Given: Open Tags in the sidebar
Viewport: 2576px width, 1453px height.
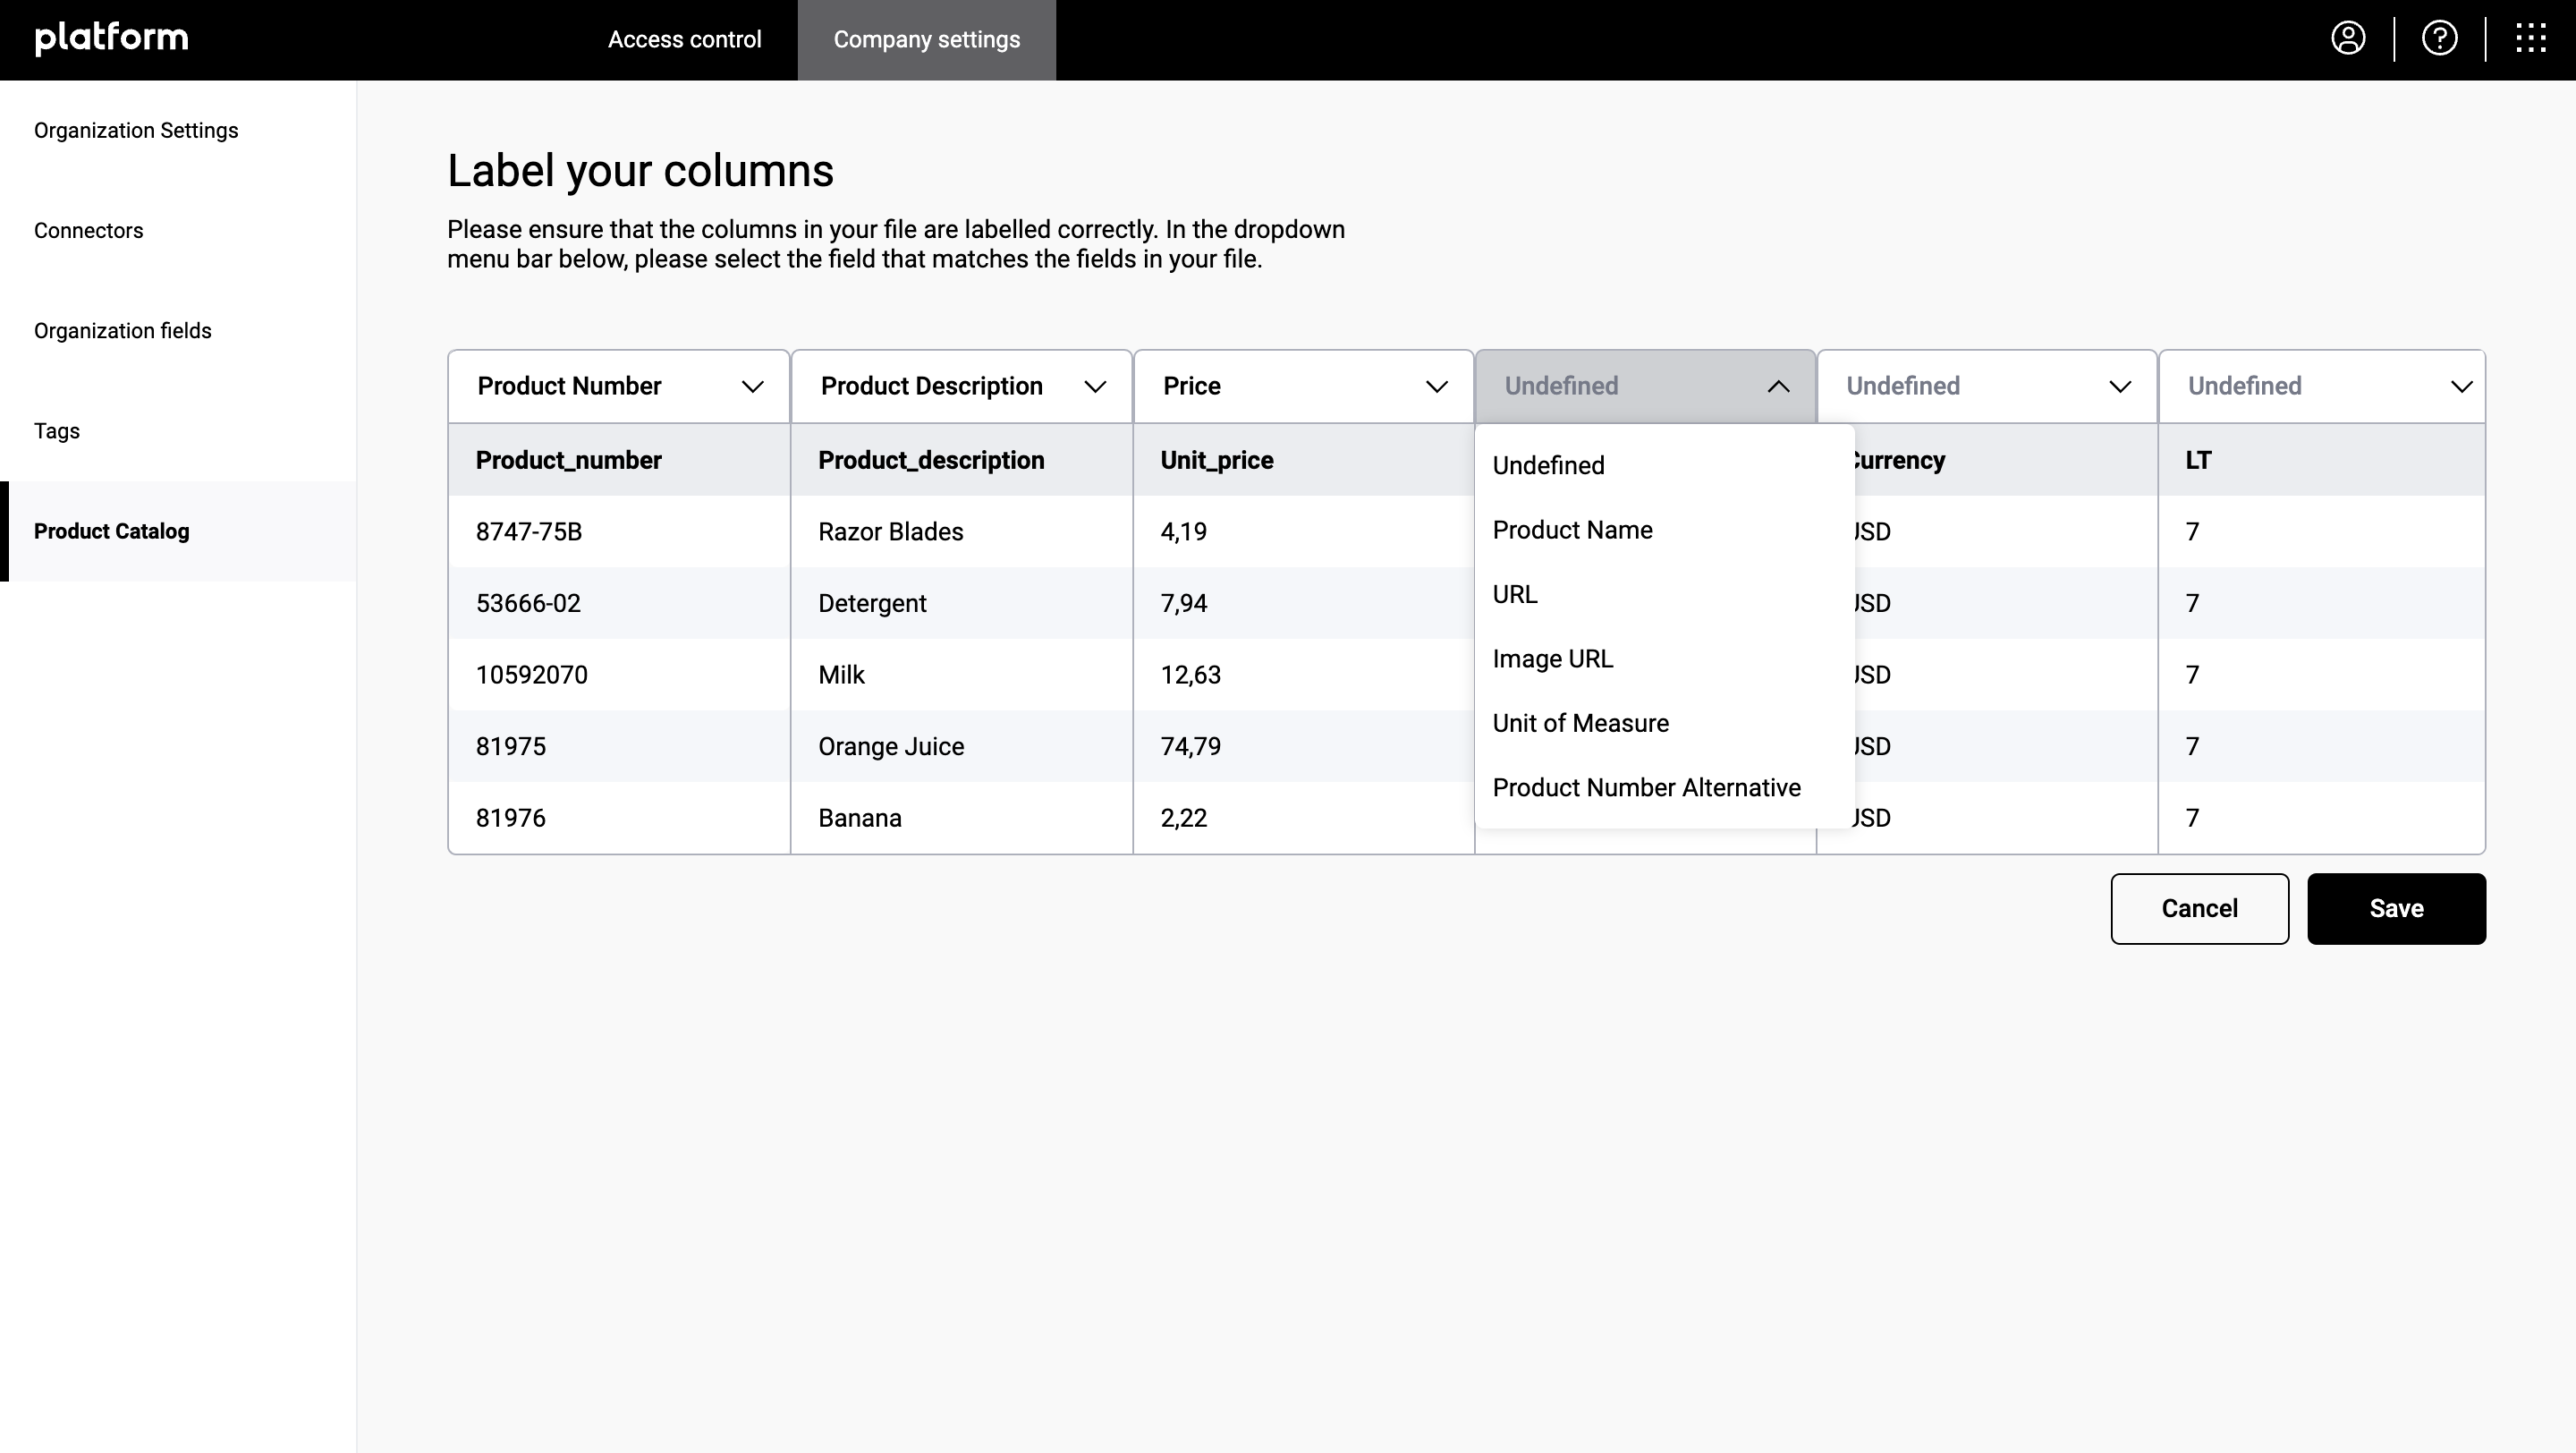Looking at the screenshot, I should point(178,431).
